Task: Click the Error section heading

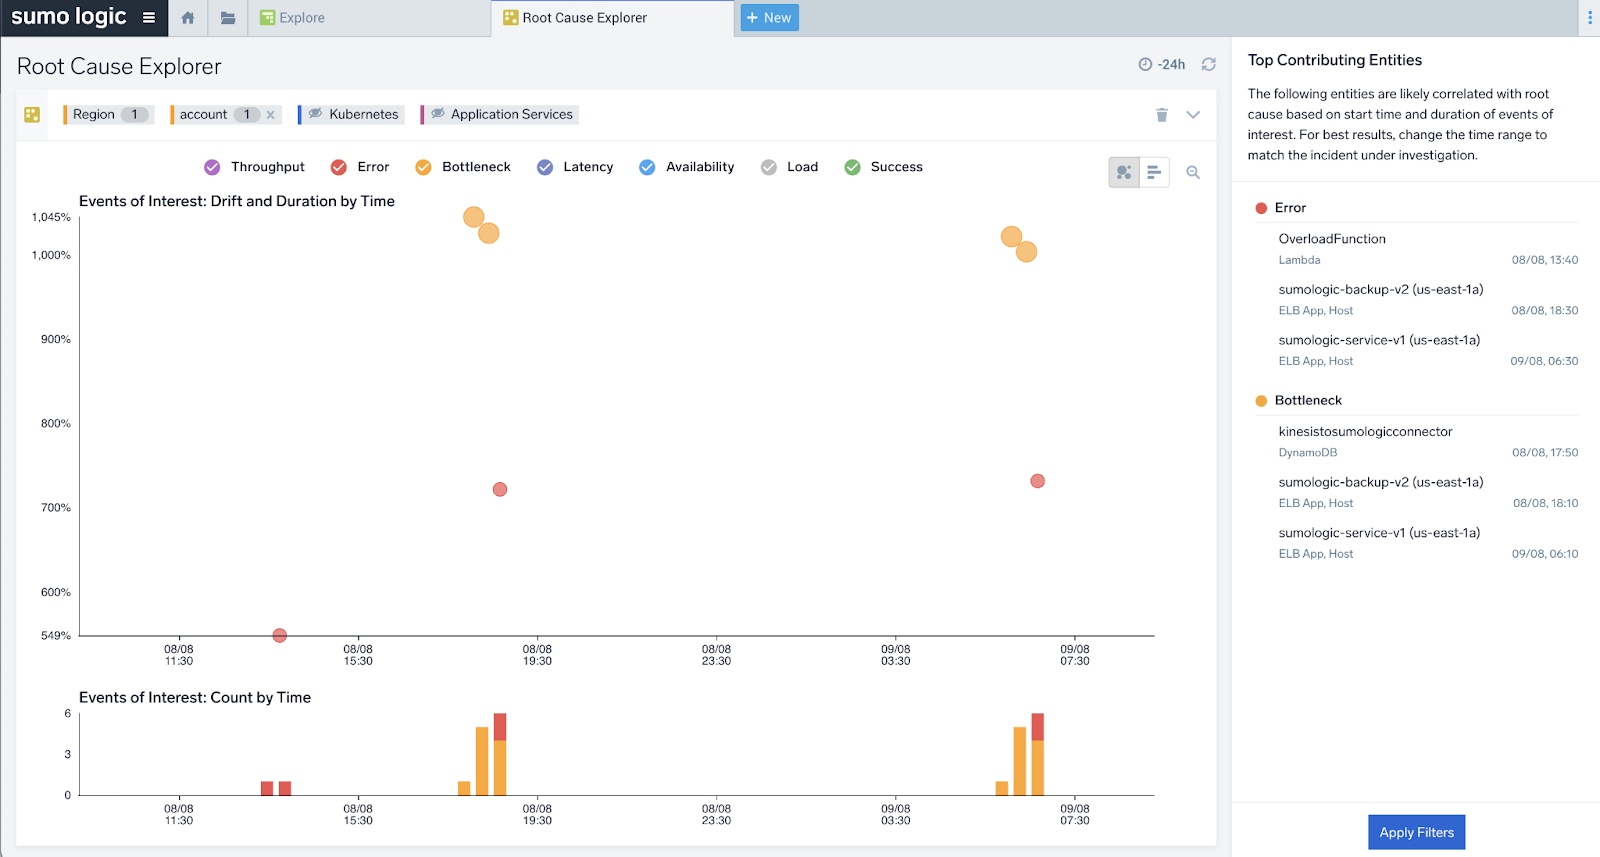Action: tap(1290, 208)
